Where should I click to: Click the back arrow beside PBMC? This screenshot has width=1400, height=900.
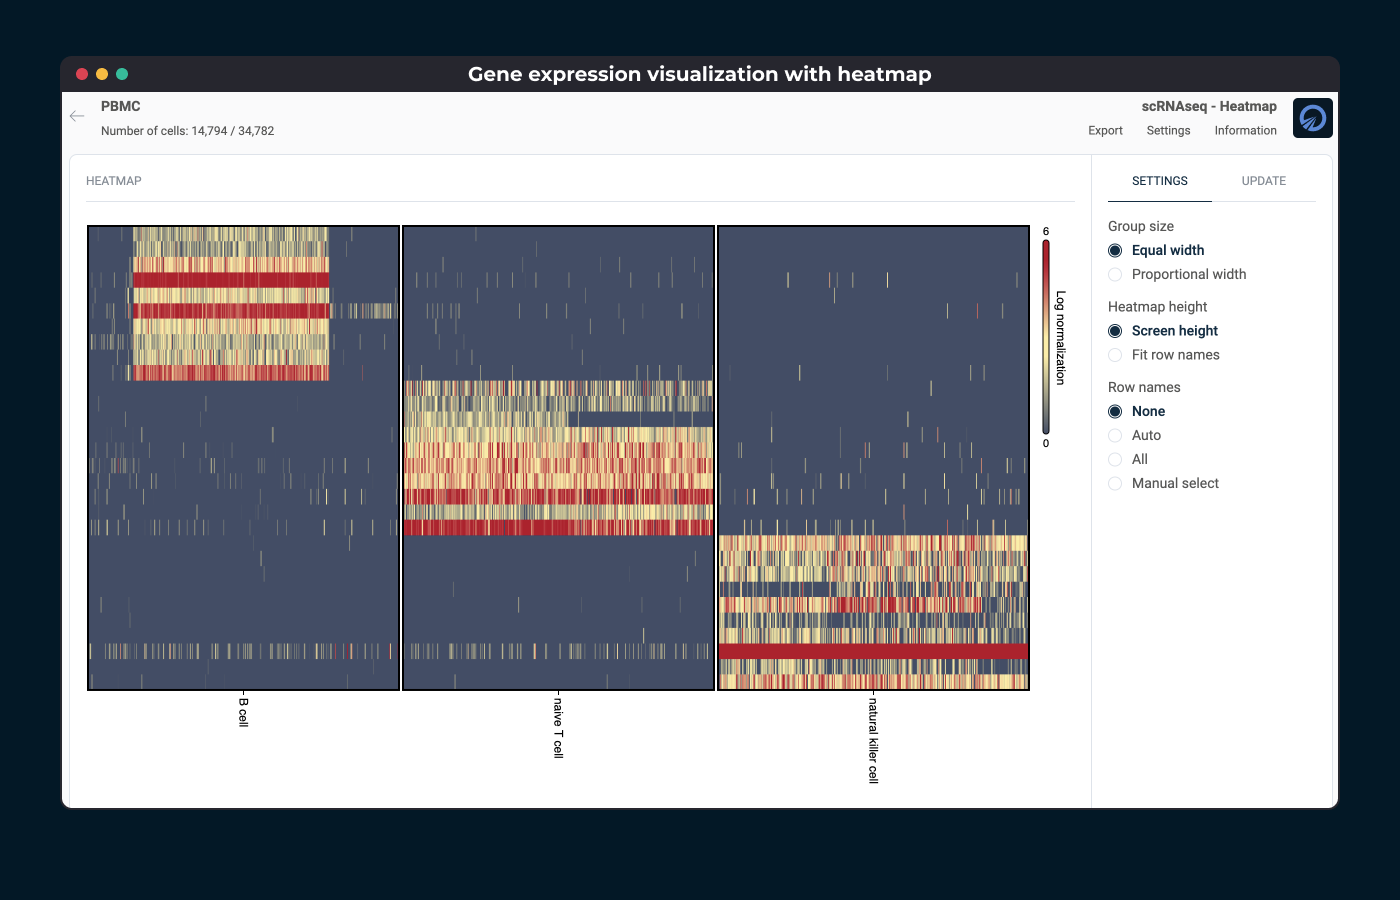(x=77, y=116)
